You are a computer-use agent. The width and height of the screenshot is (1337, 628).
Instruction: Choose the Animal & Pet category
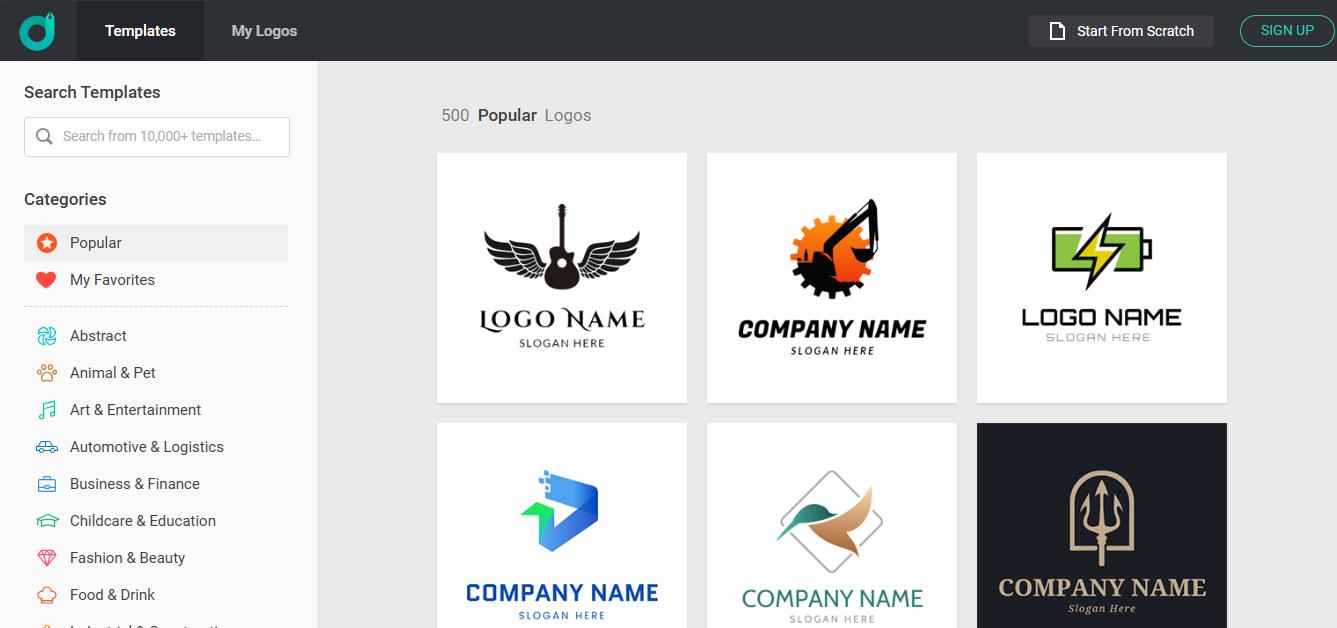point(156,373)
